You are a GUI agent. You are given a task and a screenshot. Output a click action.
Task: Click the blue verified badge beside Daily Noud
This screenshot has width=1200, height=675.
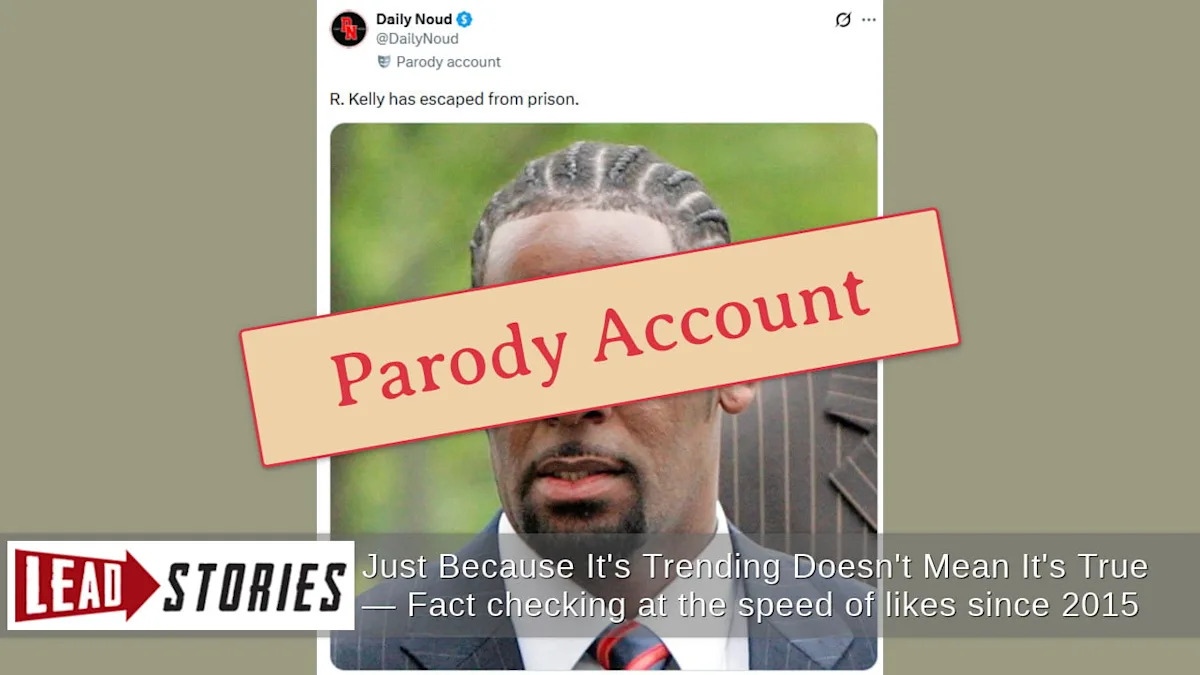point(464,19)
